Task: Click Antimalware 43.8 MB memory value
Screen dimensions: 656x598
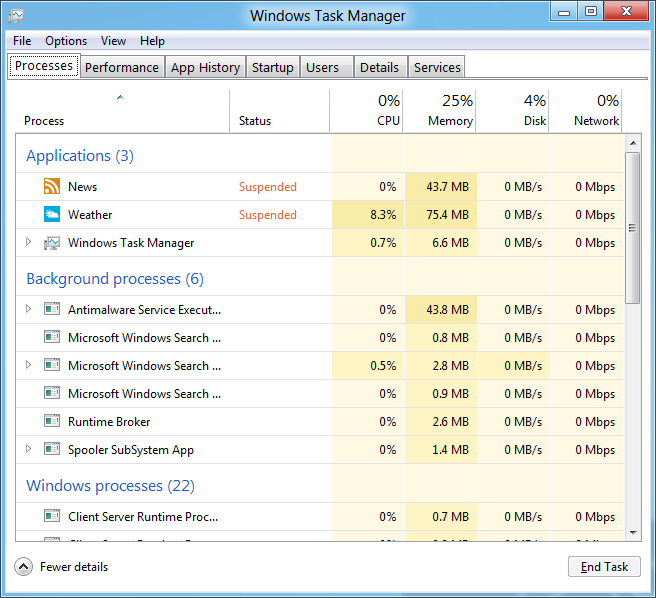Action: 448,310
